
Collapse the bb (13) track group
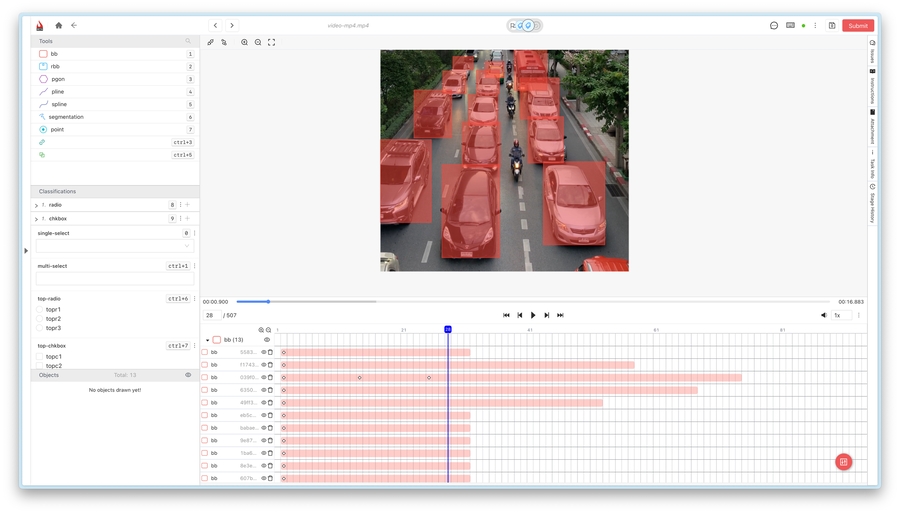[x=207, y=340]
